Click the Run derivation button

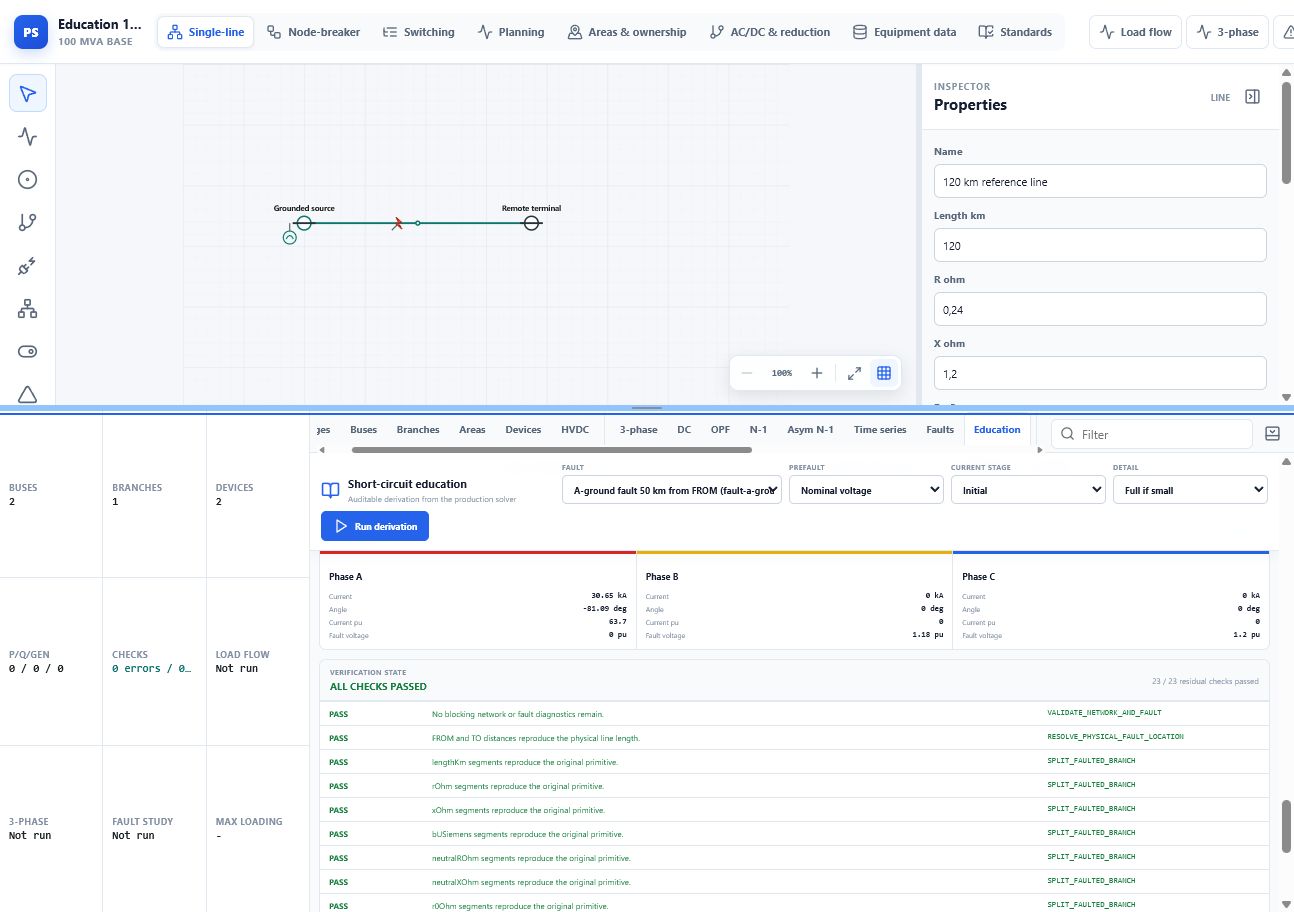point(375,526)
